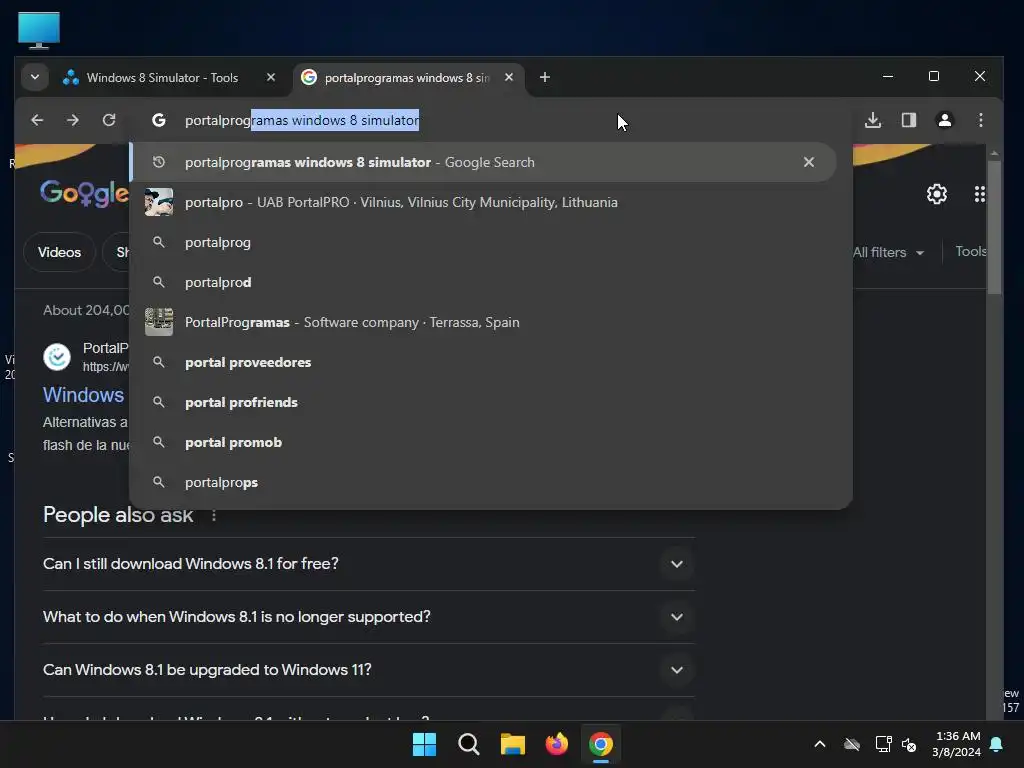Click the search history clock icon

(x=159, y=162)
